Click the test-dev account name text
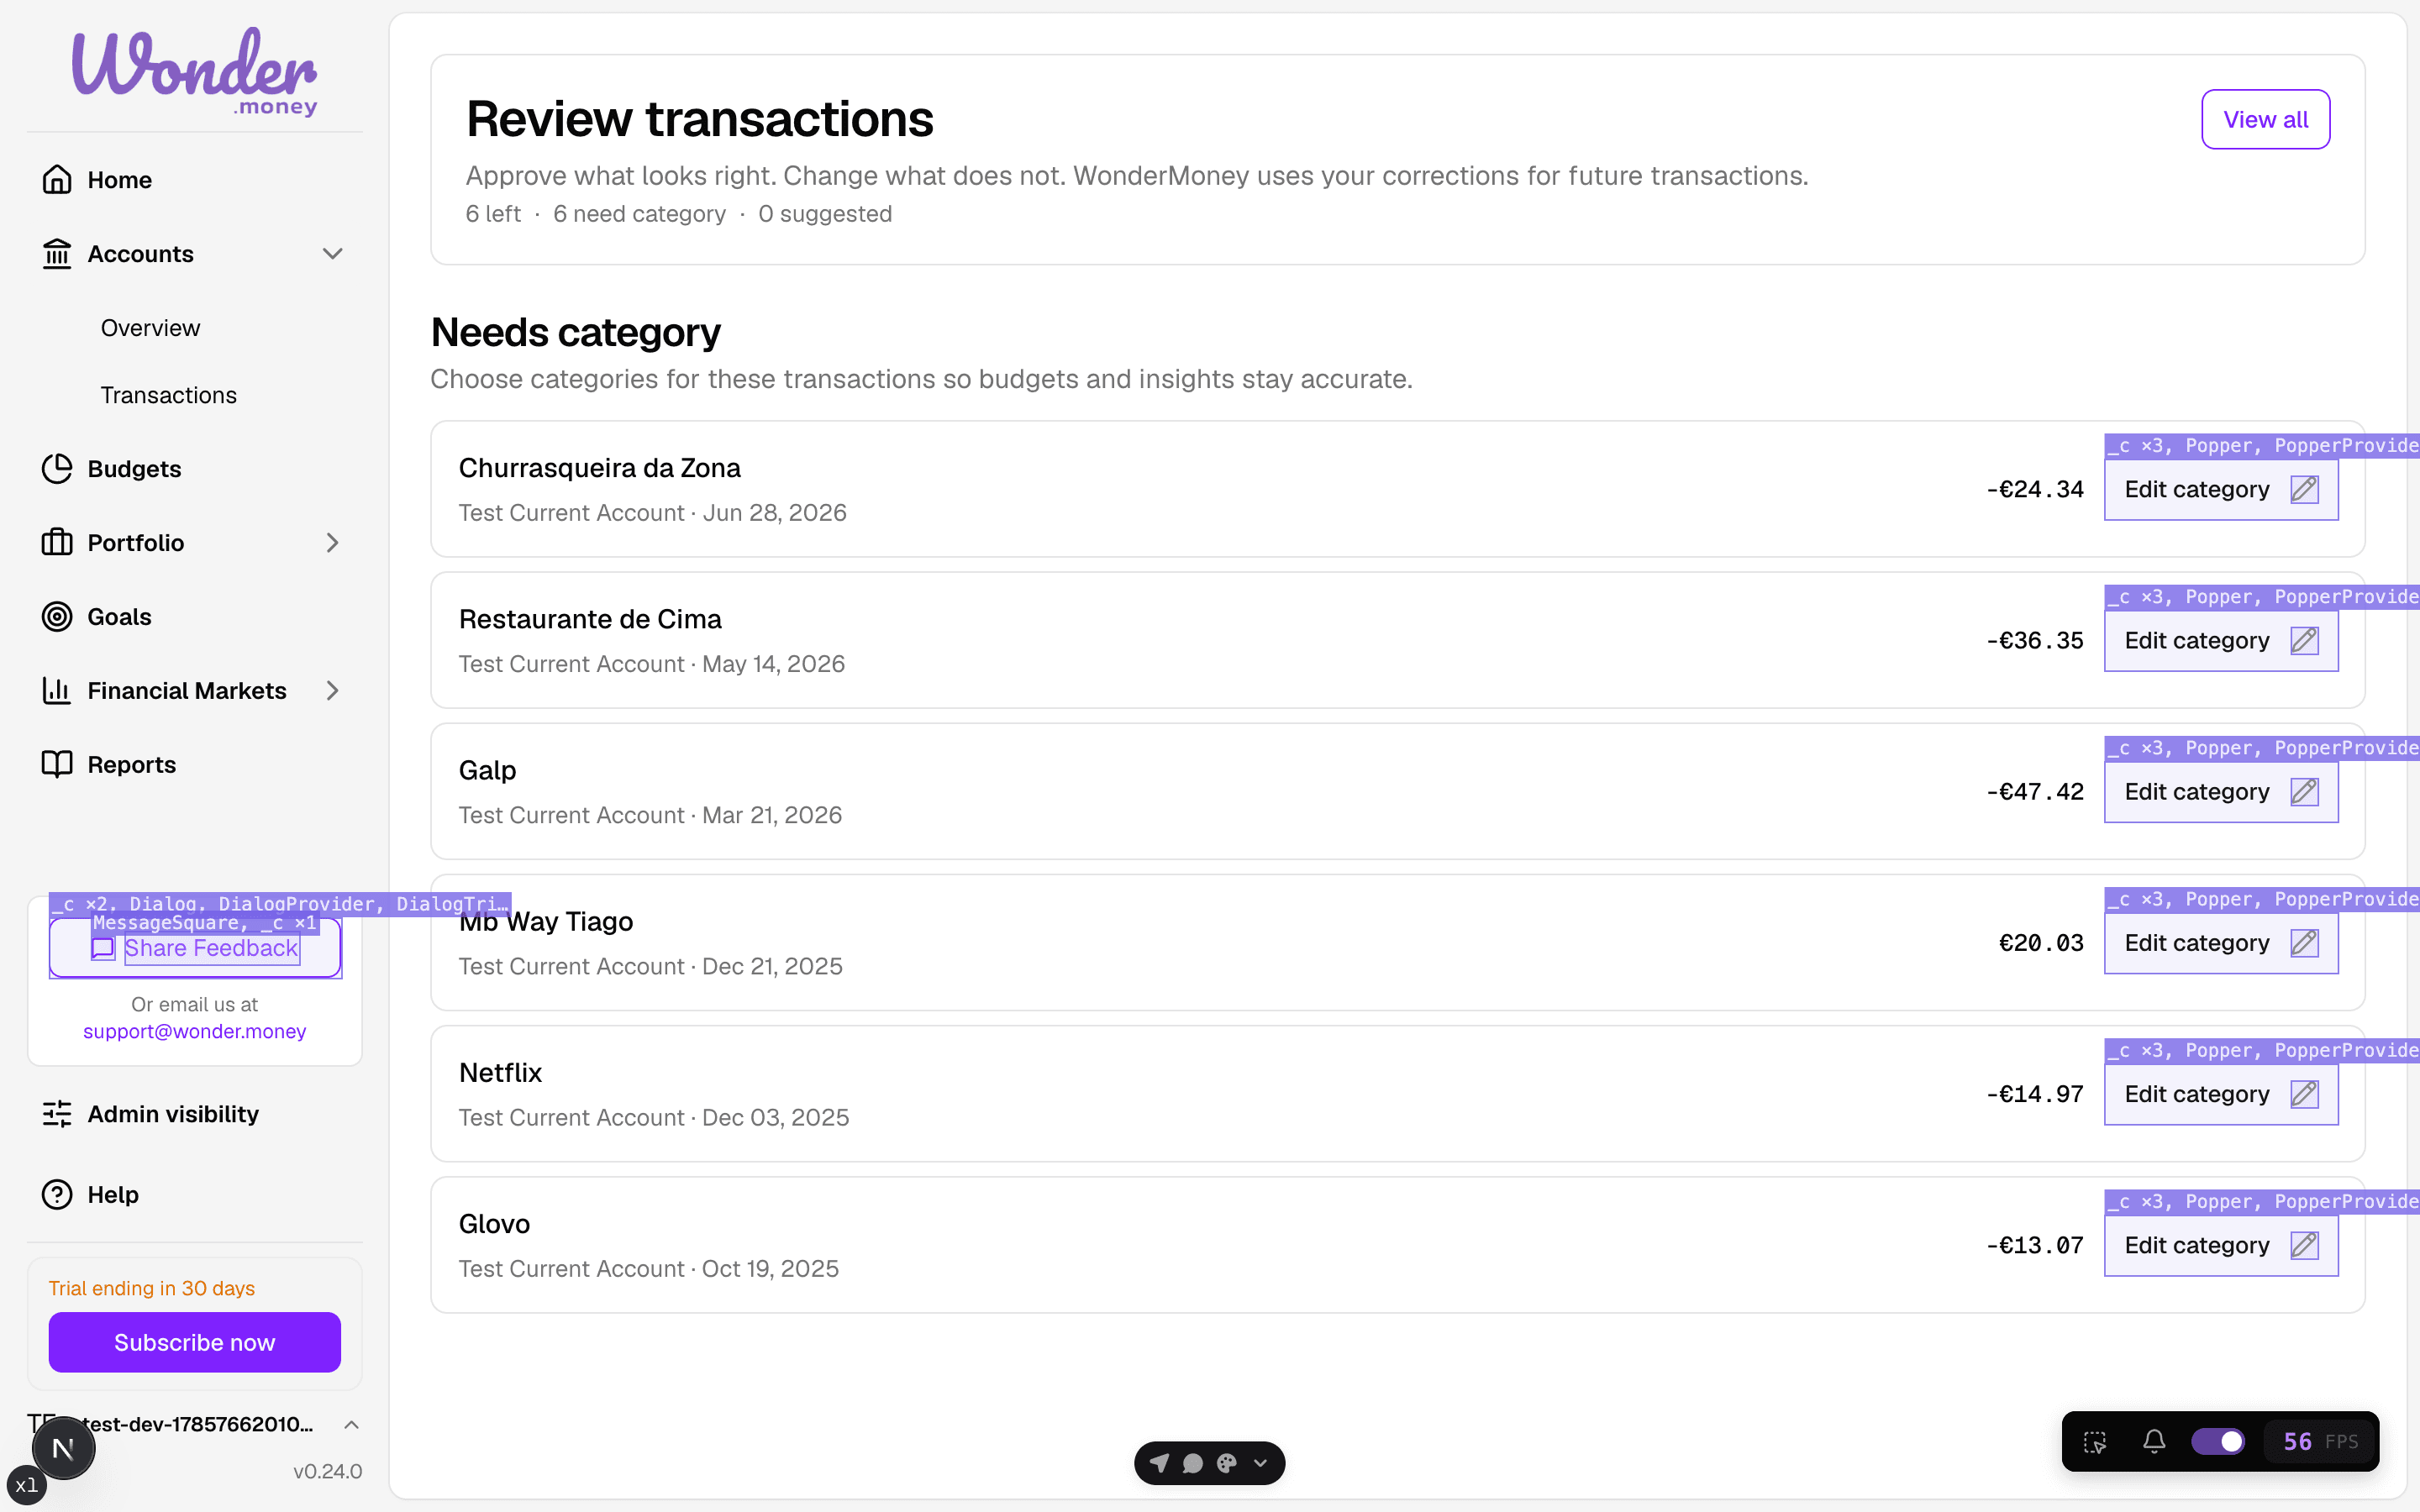The height and width of the screenshot is (1512, 2420). coord(198,1424)
